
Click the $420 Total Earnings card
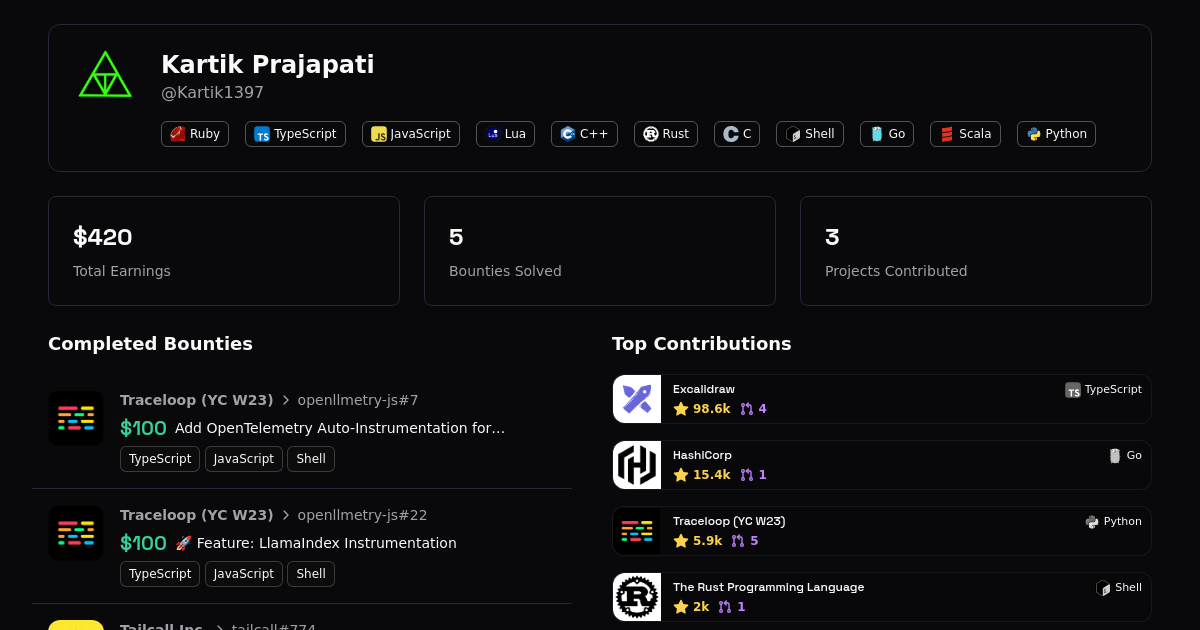pos(224,251)
